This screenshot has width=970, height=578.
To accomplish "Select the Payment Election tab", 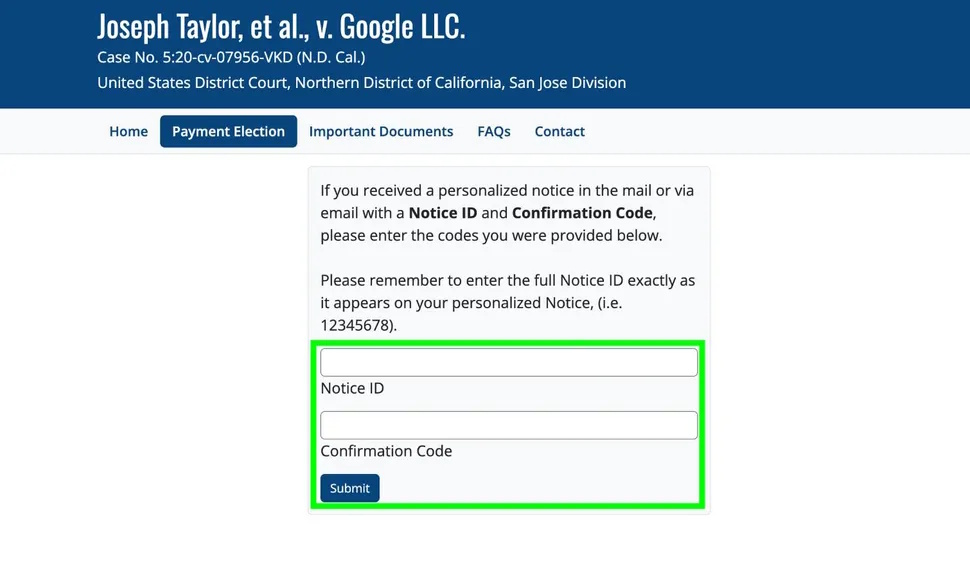I will 228,131.
